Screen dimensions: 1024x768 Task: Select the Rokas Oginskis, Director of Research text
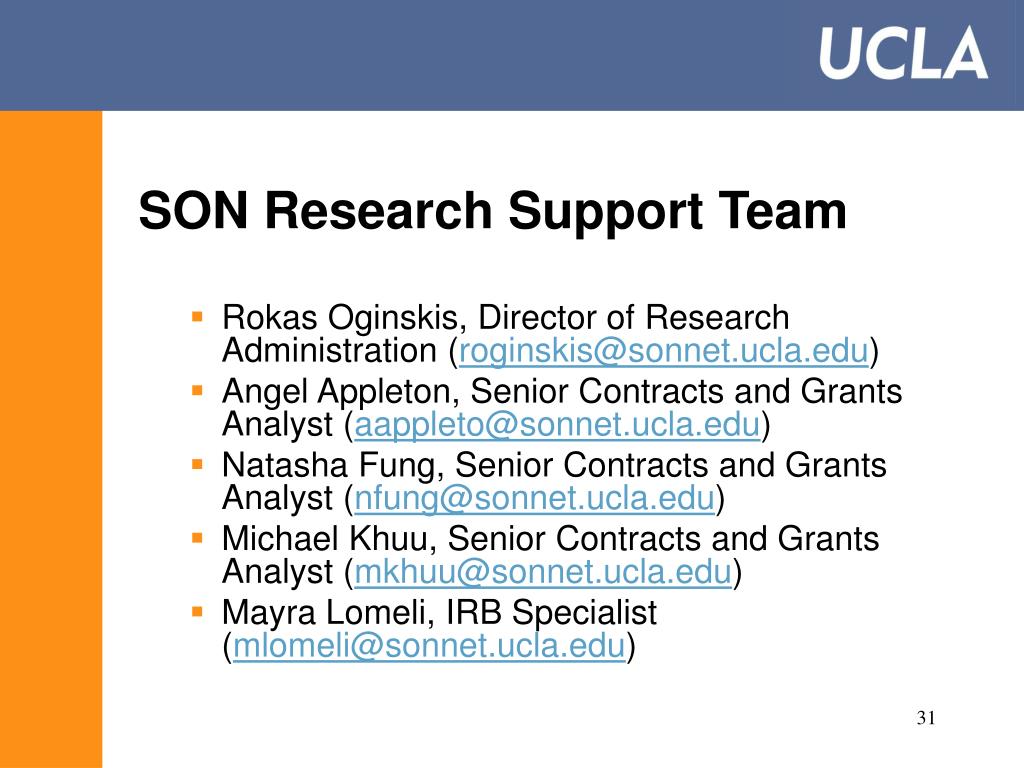coord(505,318)
